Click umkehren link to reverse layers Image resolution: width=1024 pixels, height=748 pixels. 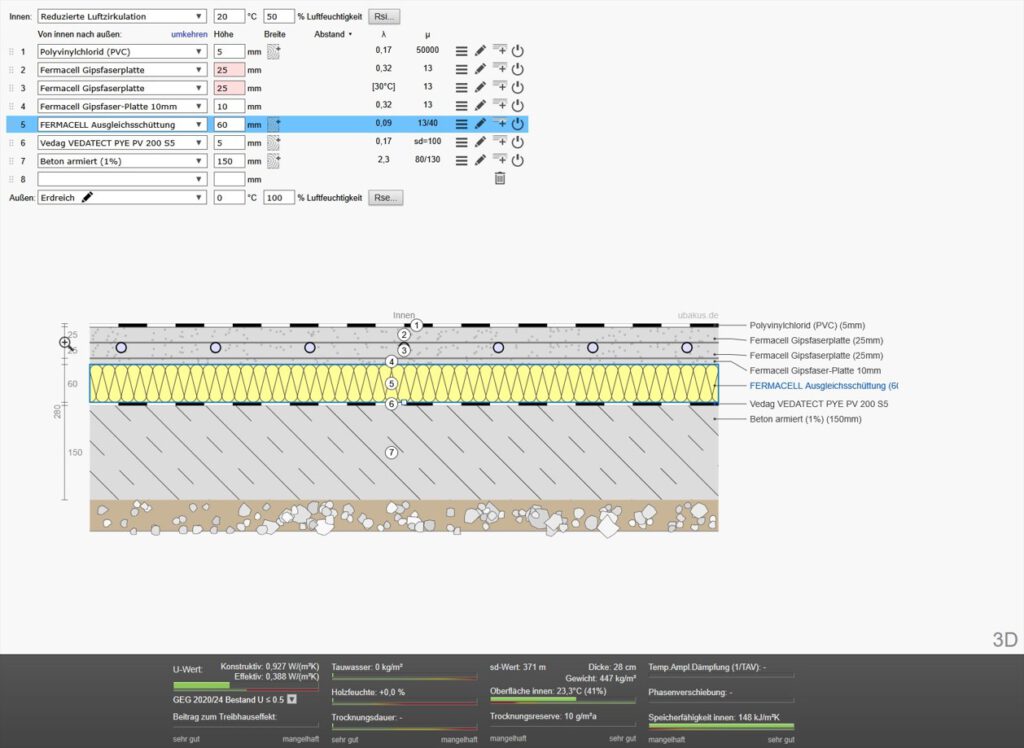189,34
